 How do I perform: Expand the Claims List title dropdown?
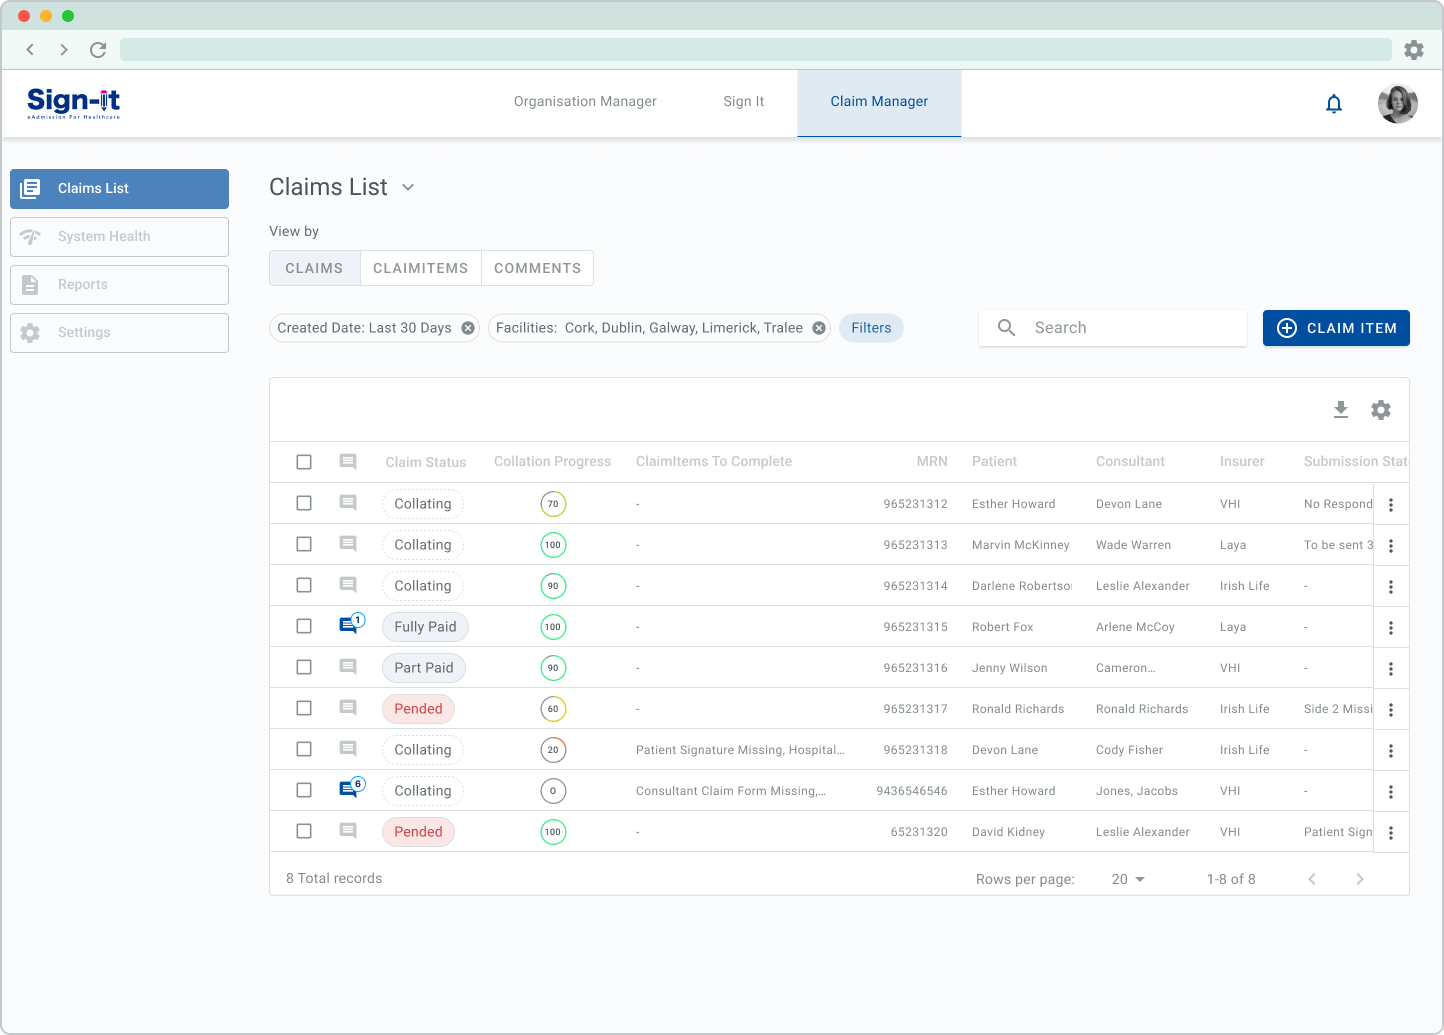(408, 188)
